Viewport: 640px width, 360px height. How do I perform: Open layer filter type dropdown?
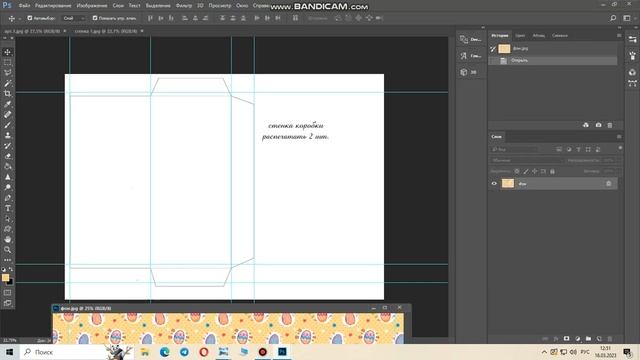(514, 149)
